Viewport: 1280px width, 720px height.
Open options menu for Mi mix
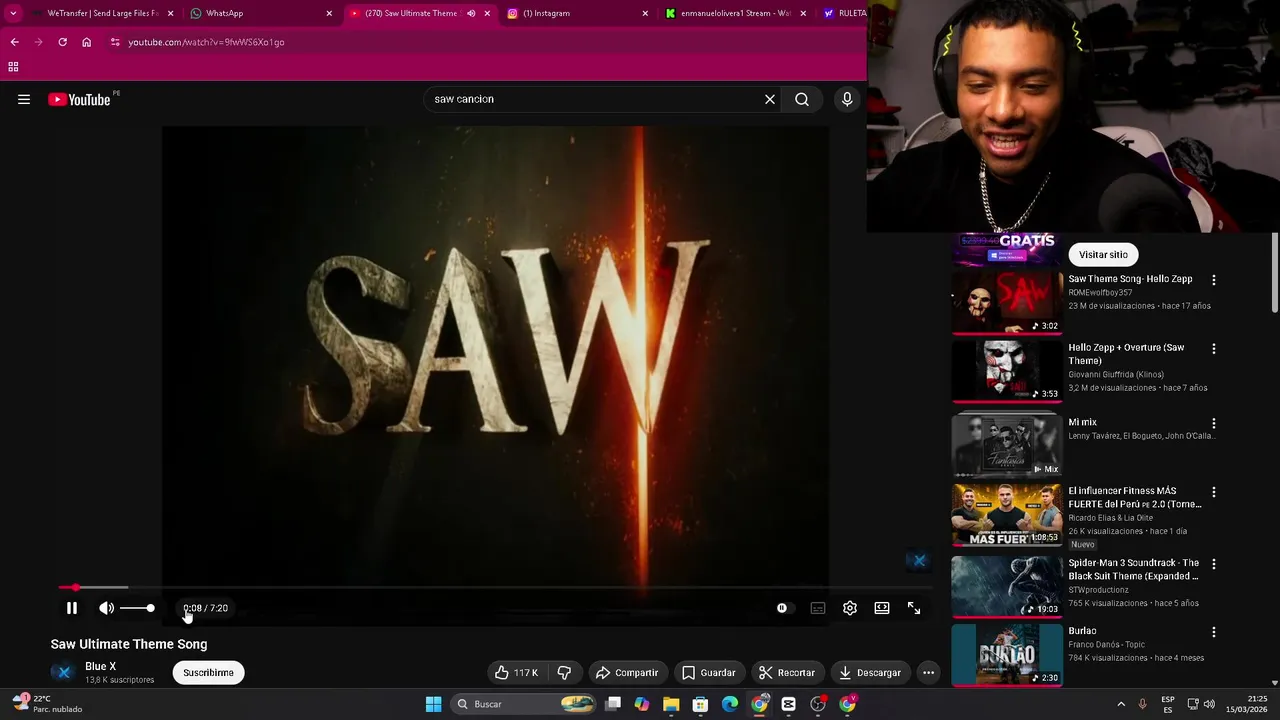[x=1214, y=424]
